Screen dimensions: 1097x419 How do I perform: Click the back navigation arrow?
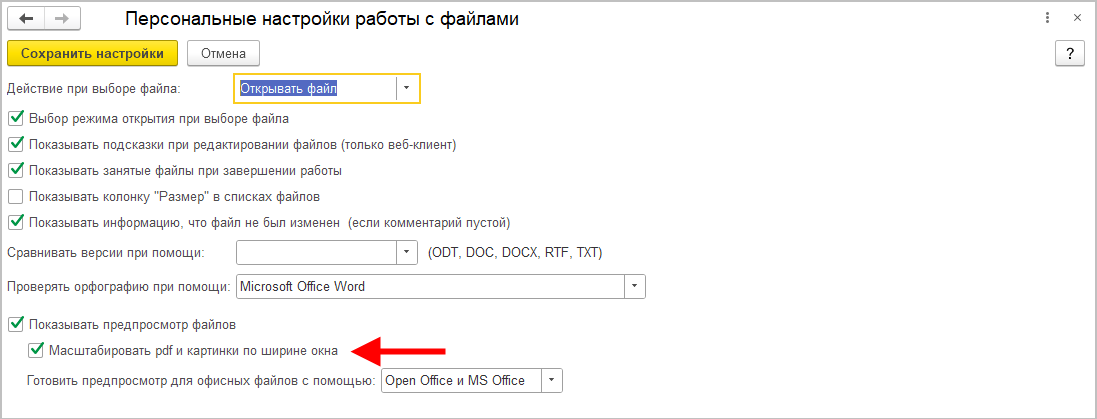point(26,19)
